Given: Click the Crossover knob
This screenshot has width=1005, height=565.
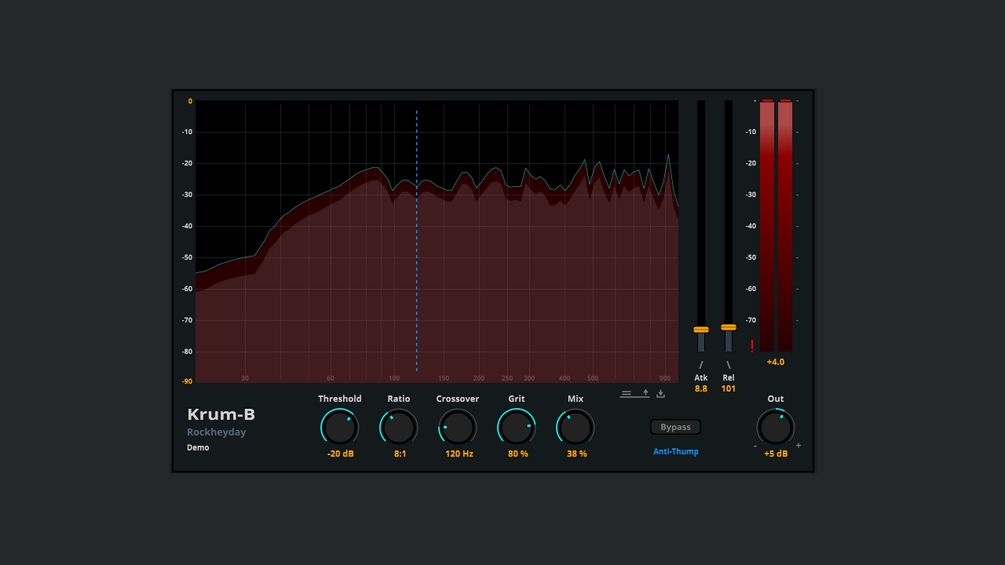Looking at the screenshot, I should pos(458,427).
